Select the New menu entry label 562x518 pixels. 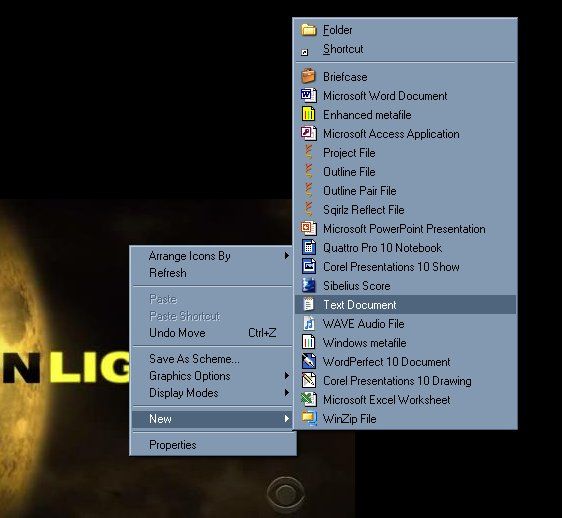click(x=160, y=419)
